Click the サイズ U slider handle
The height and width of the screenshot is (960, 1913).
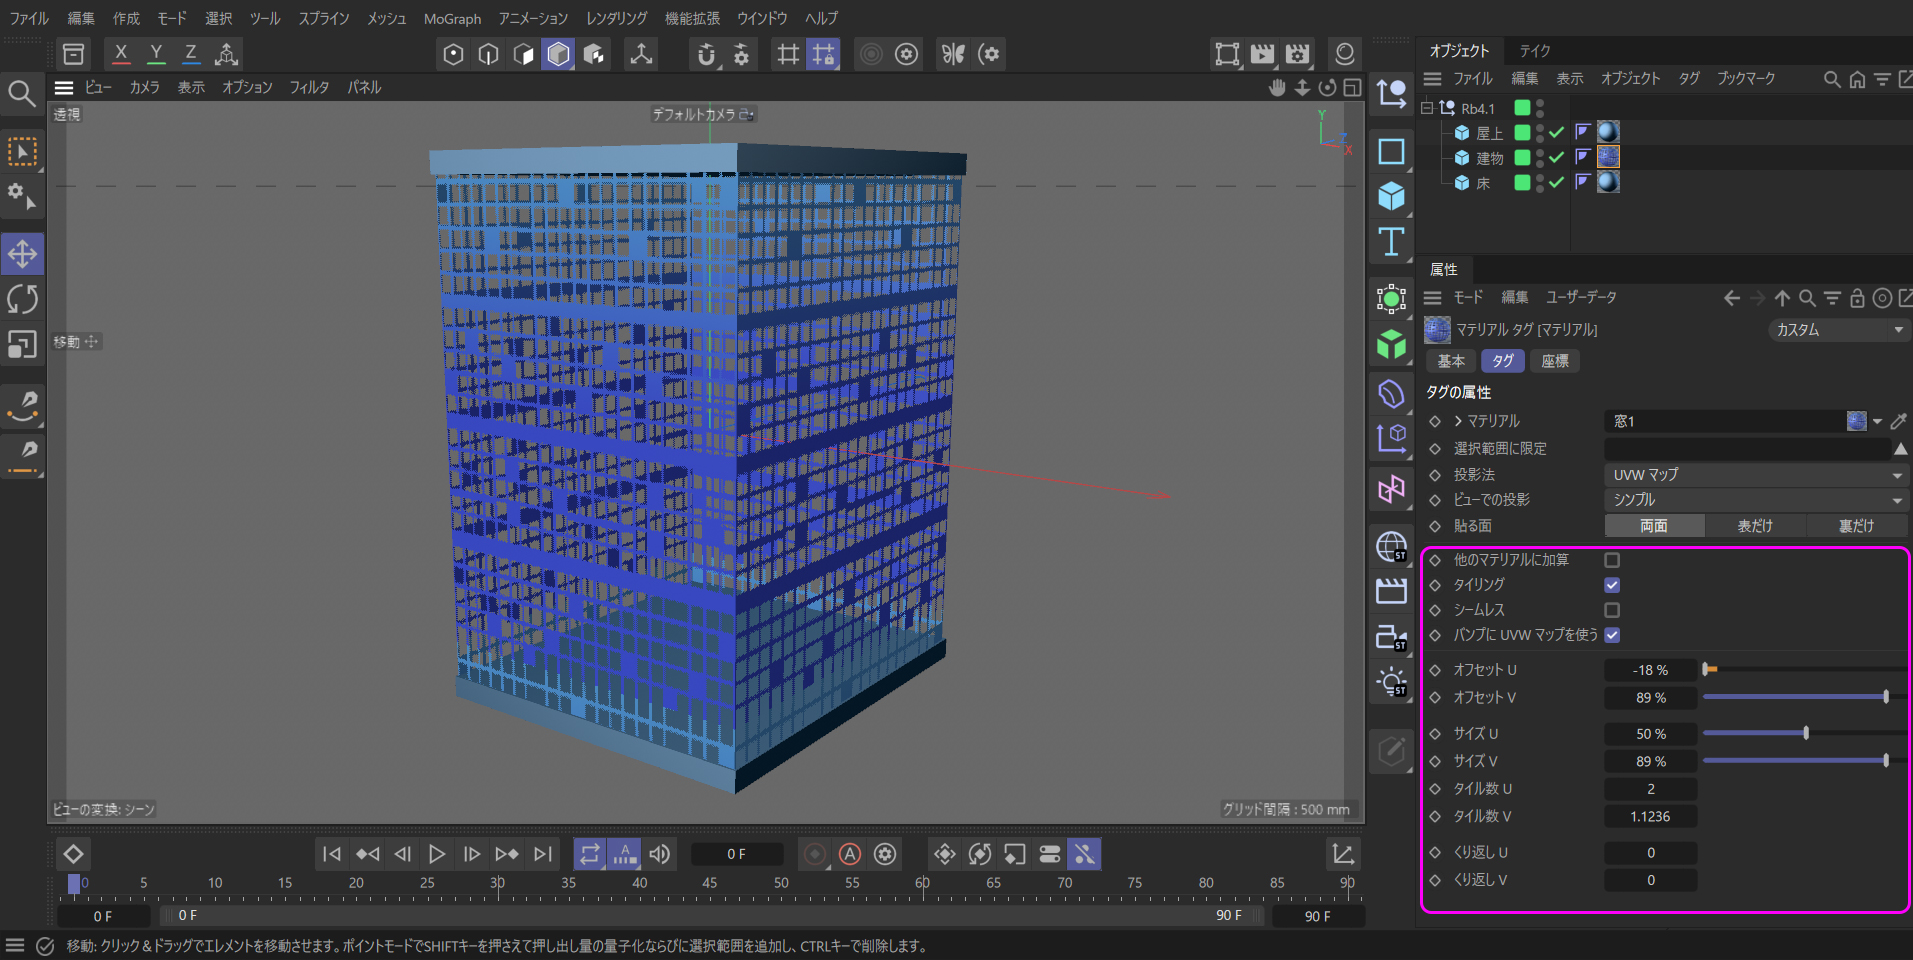tap(1806, 733)
